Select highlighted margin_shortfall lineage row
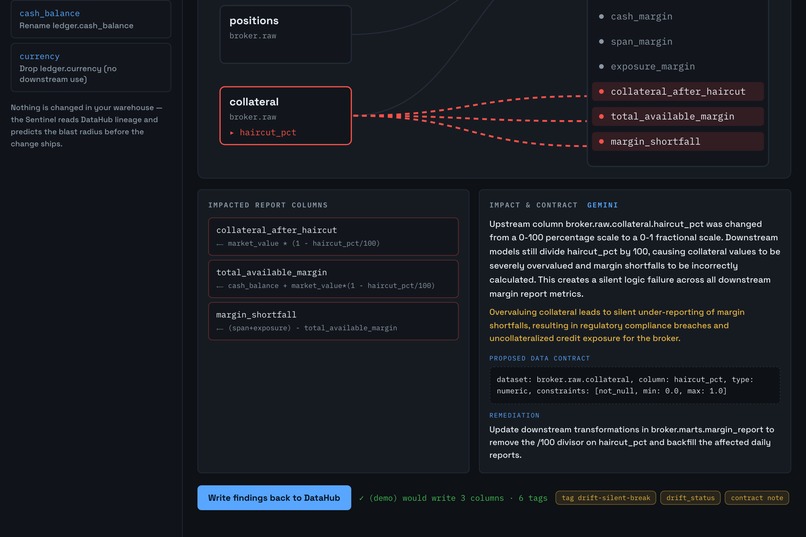Viewport: 806px width, 537px height. (x=677, y=141)
